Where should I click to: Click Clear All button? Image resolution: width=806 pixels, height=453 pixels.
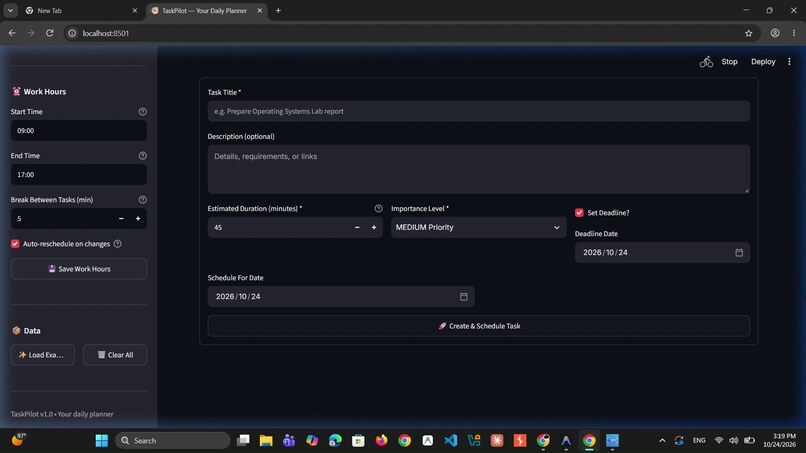[x=115, y=355]
